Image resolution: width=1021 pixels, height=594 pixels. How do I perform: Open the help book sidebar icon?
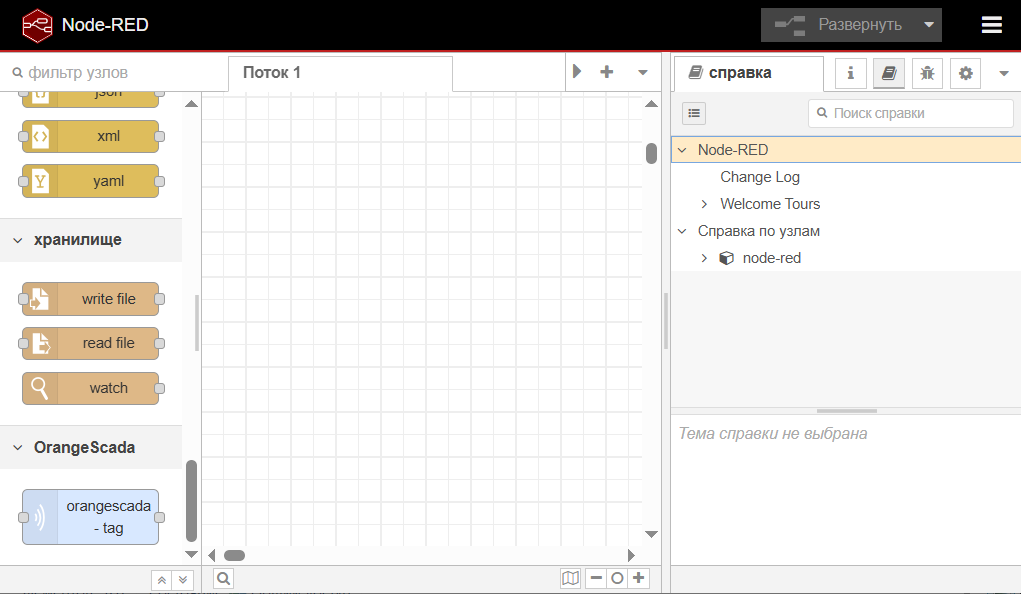click(889, 73)
